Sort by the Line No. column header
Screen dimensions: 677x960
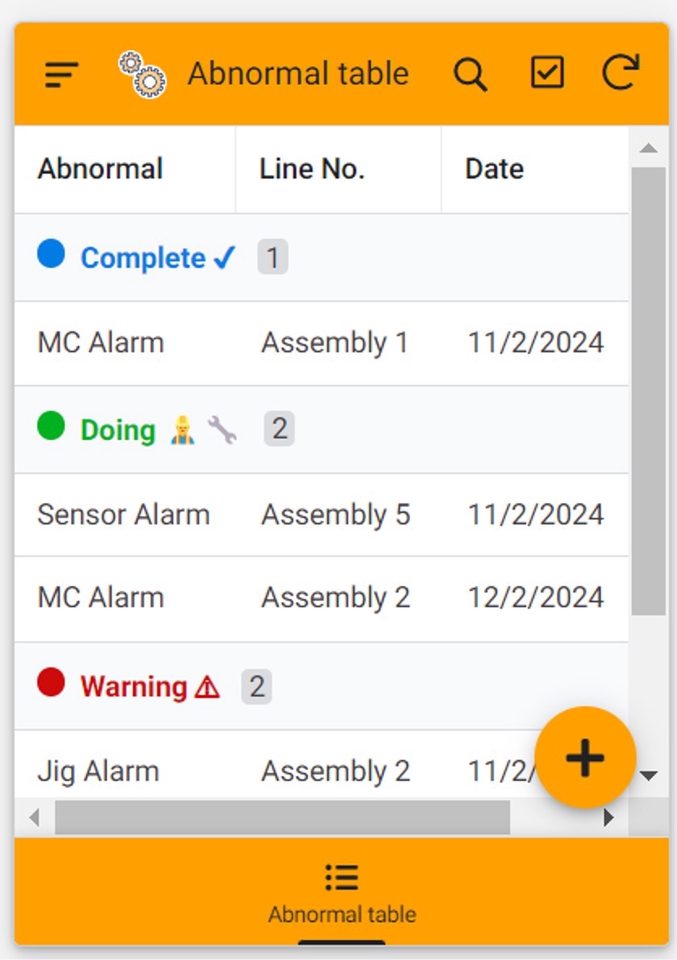(x=312, y=169)
